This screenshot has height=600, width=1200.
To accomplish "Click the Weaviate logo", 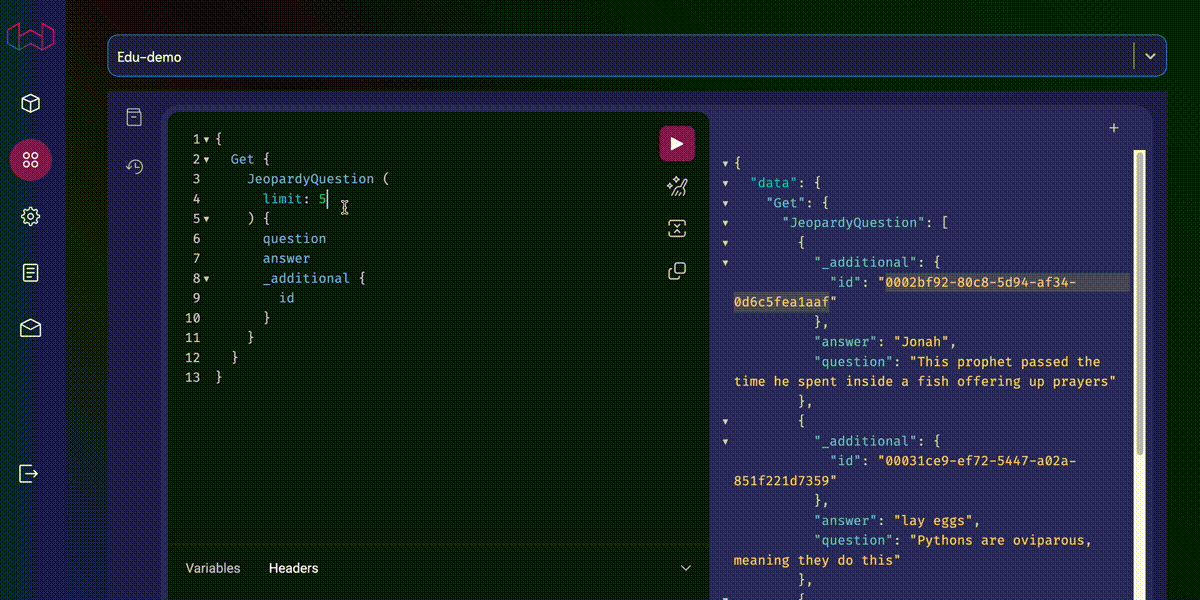I will tap(30, 36).
